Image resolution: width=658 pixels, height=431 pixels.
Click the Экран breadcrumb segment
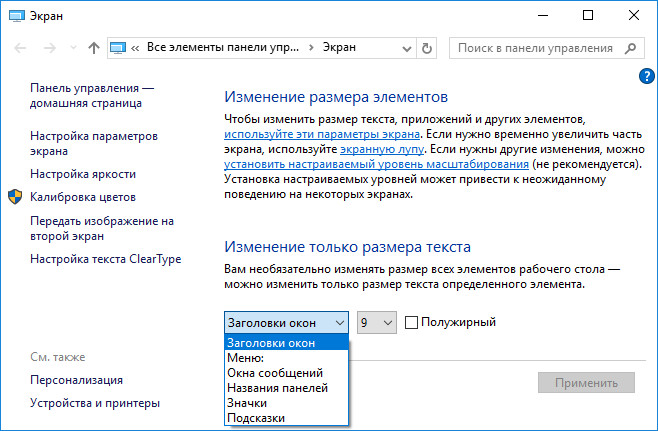point(339,47)
